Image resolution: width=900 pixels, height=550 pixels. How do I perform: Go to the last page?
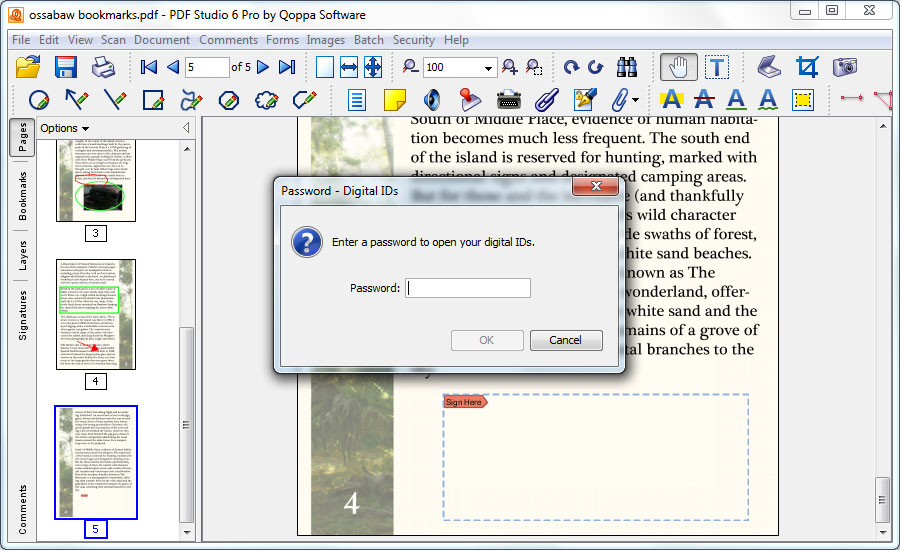pyautogui.click(x=287, y=67)
